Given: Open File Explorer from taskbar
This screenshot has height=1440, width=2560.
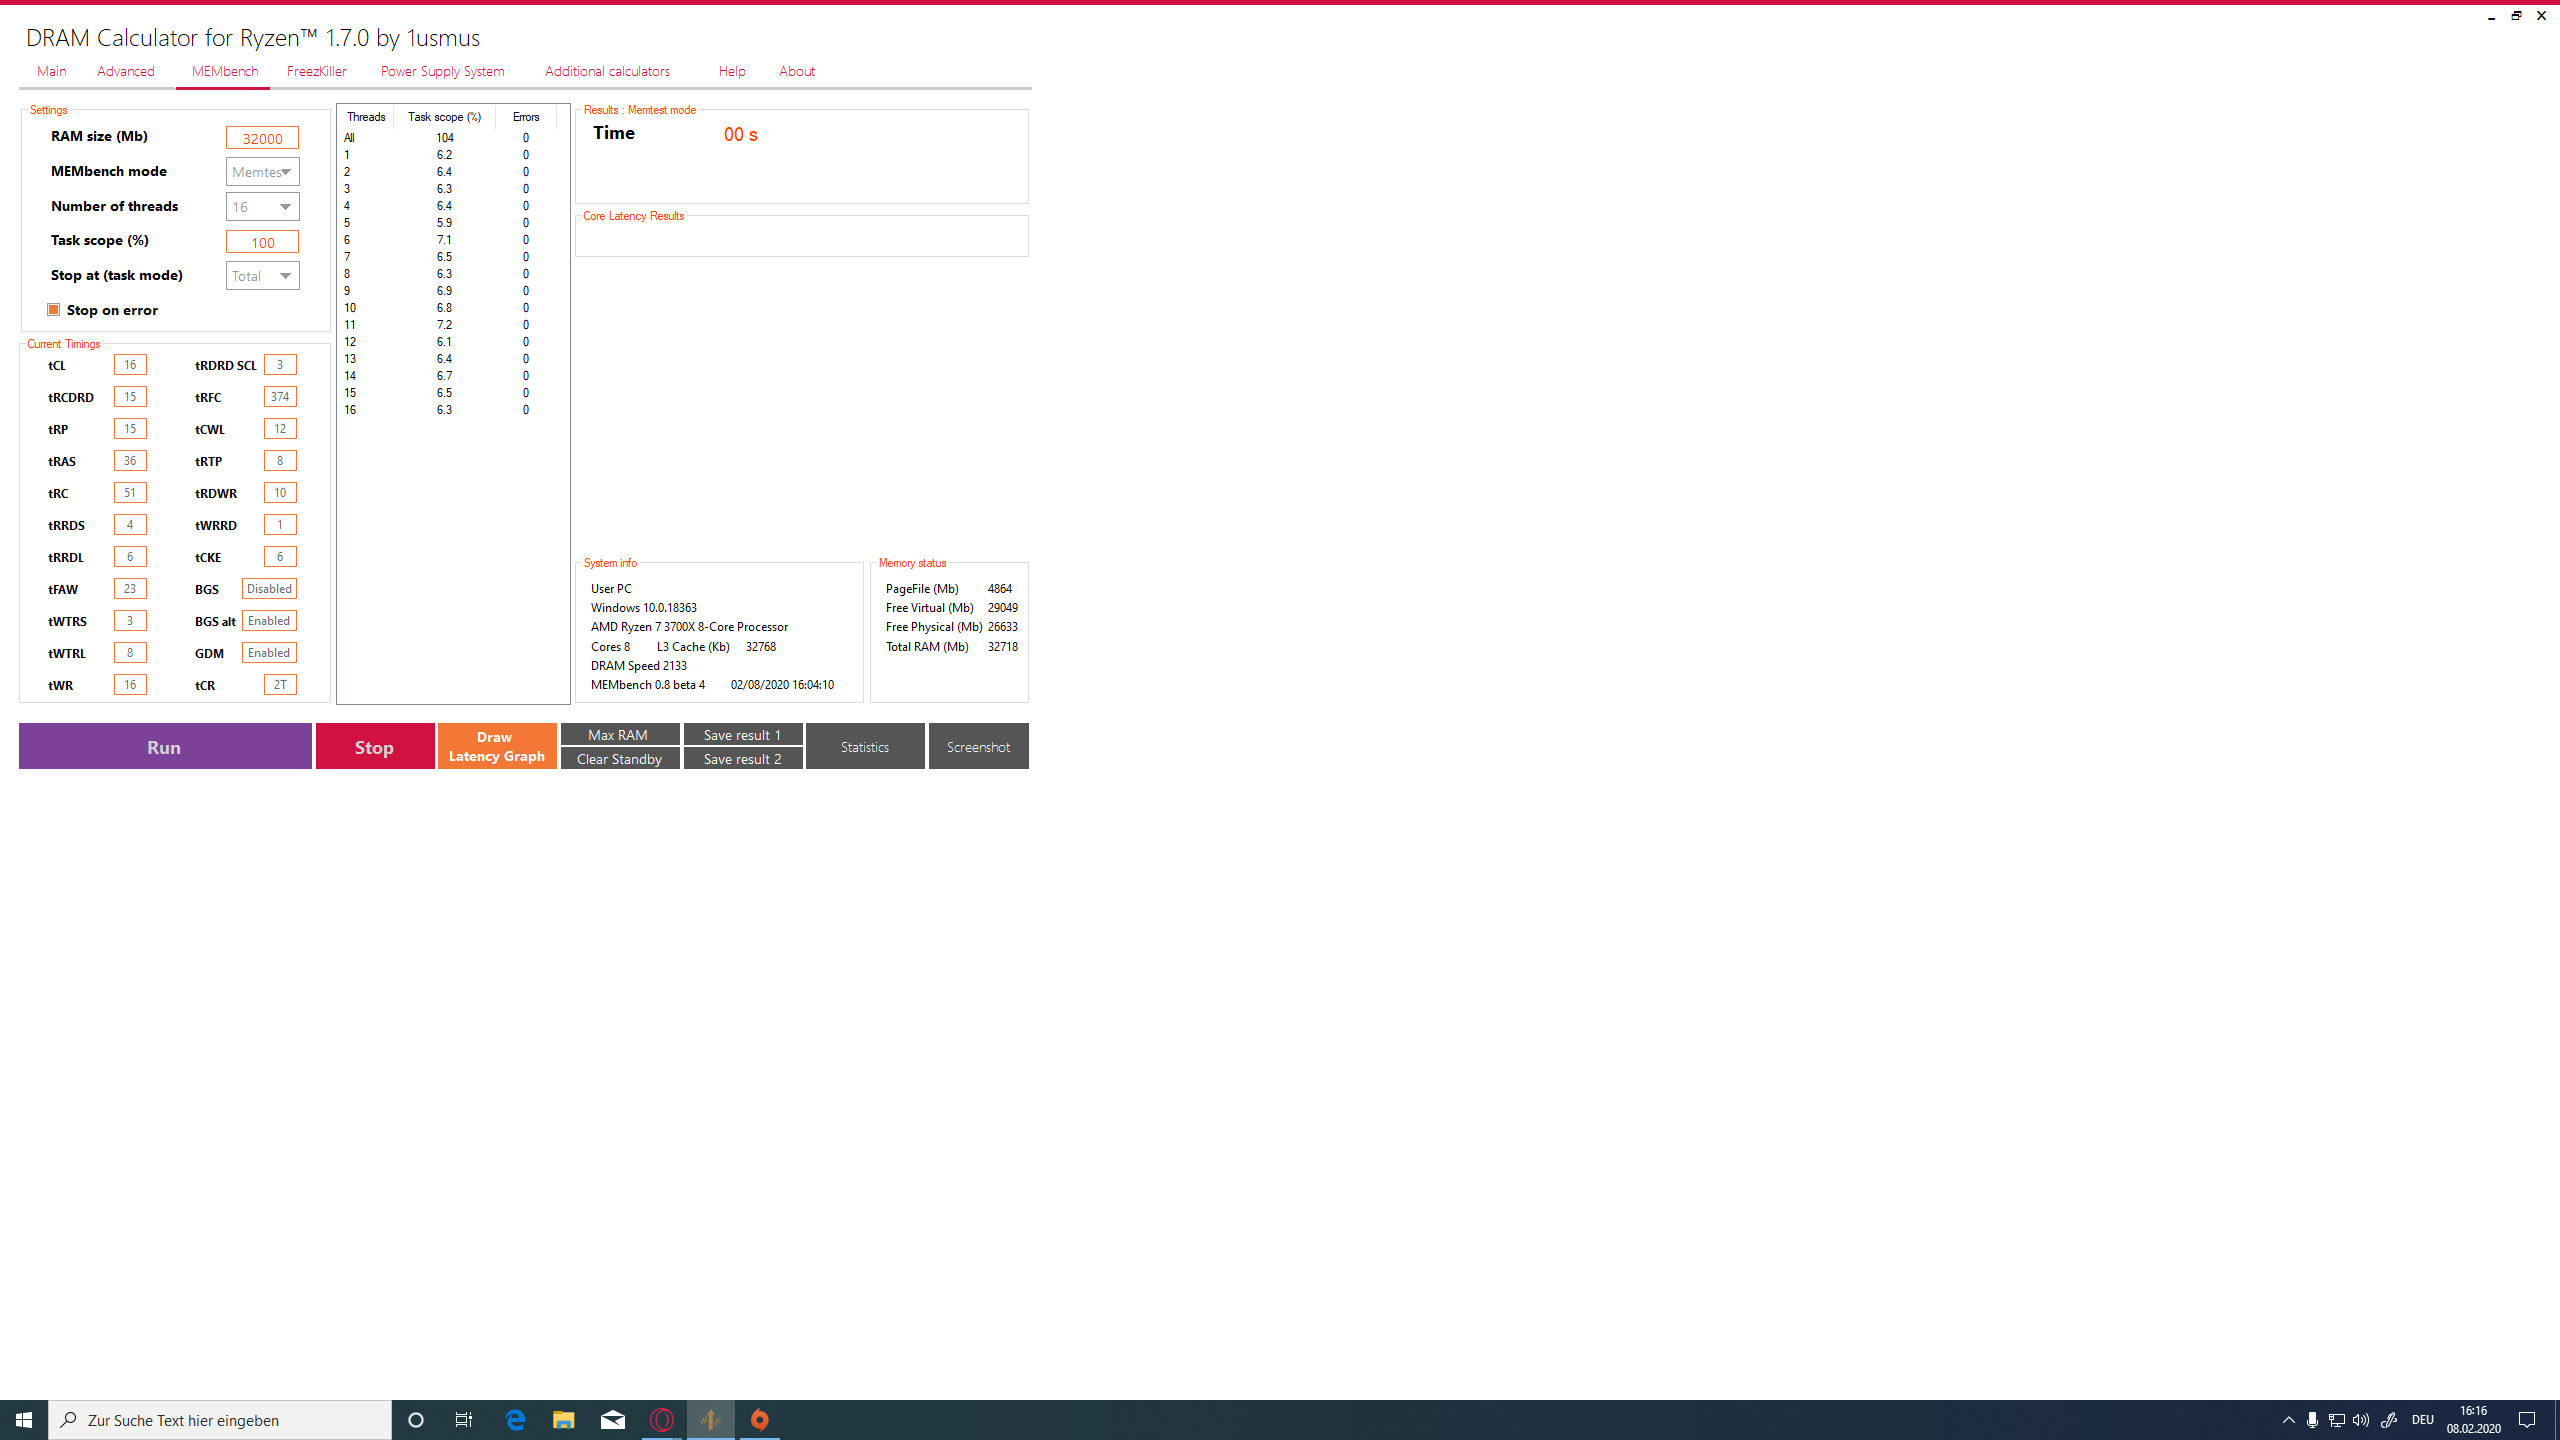Looking at the screenshot, I should pyautogui.click(x=564, y=1420).
